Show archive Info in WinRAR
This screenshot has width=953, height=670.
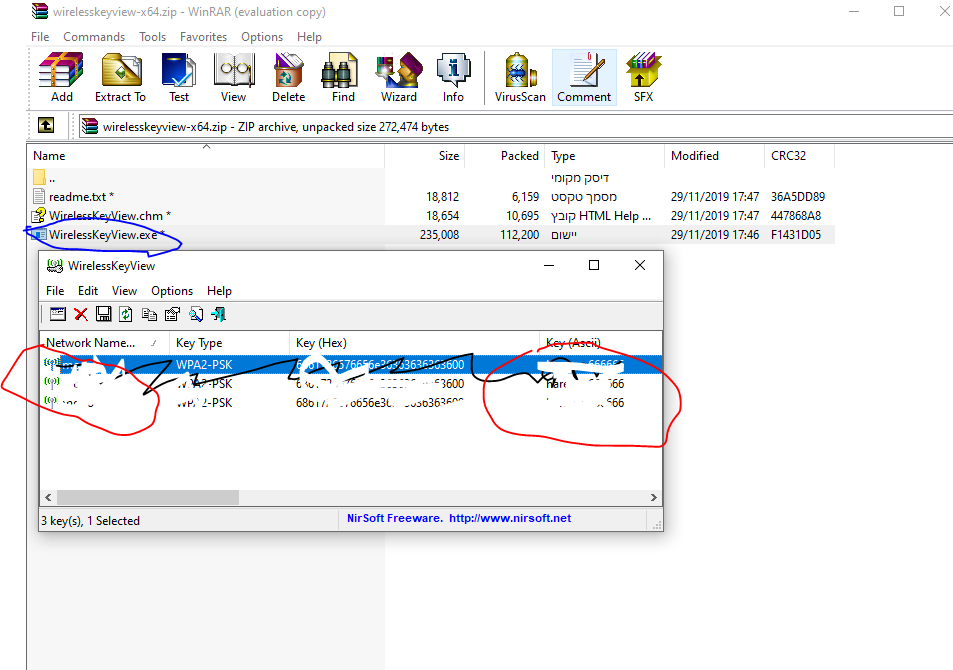tap(453, 78)
